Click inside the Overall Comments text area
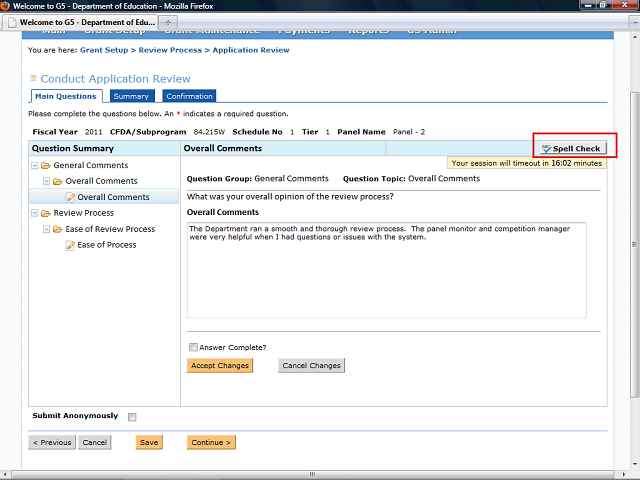 pos(387,270)
